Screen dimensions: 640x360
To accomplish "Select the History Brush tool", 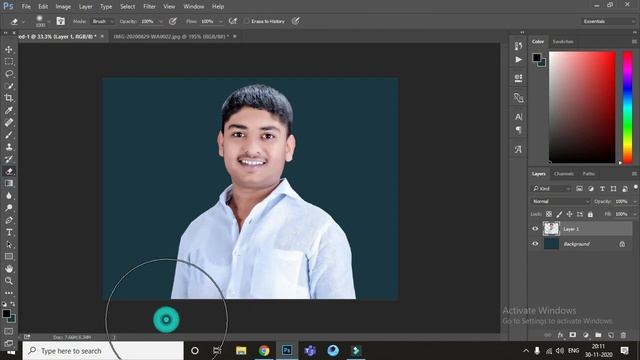I will point(9,159).
